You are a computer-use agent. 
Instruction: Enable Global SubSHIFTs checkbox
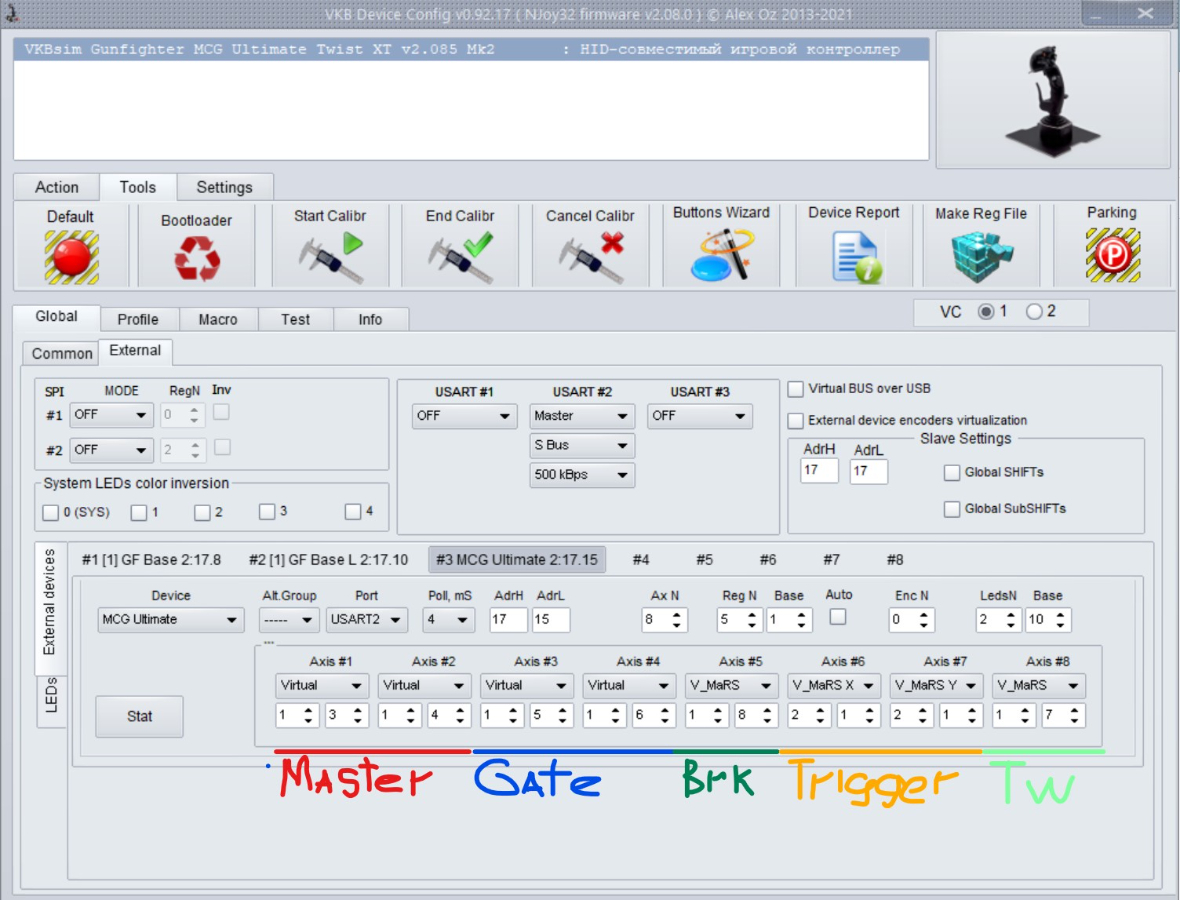pos(952,509)
